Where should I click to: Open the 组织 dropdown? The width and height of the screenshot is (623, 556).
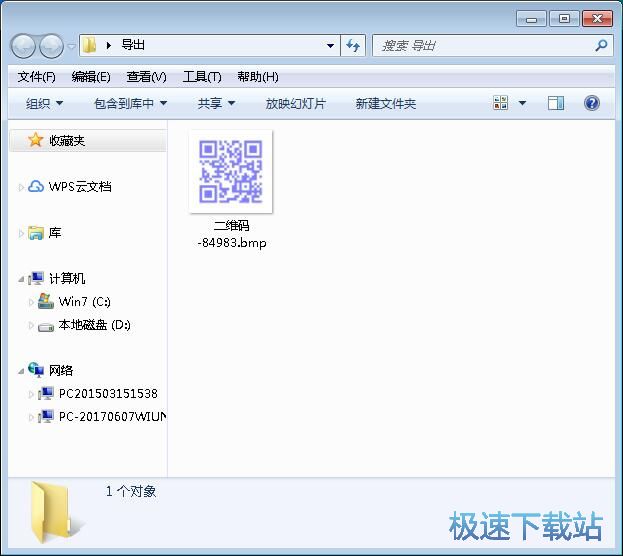click(x=44, y=104)
